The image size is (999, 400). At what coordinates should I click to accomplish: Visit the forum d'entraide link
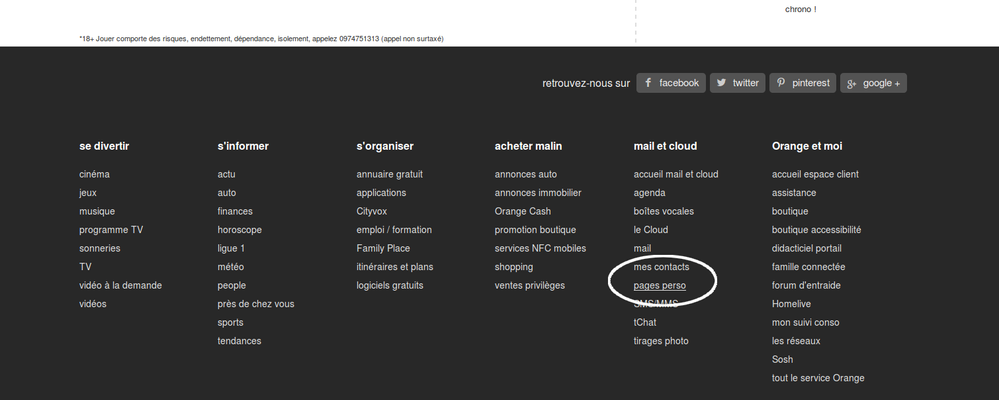pos(806,285)
